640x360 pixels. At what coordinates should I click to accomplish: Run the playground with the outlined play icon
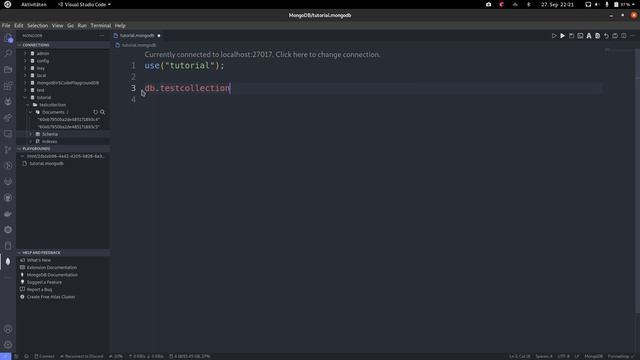(554, 36)
